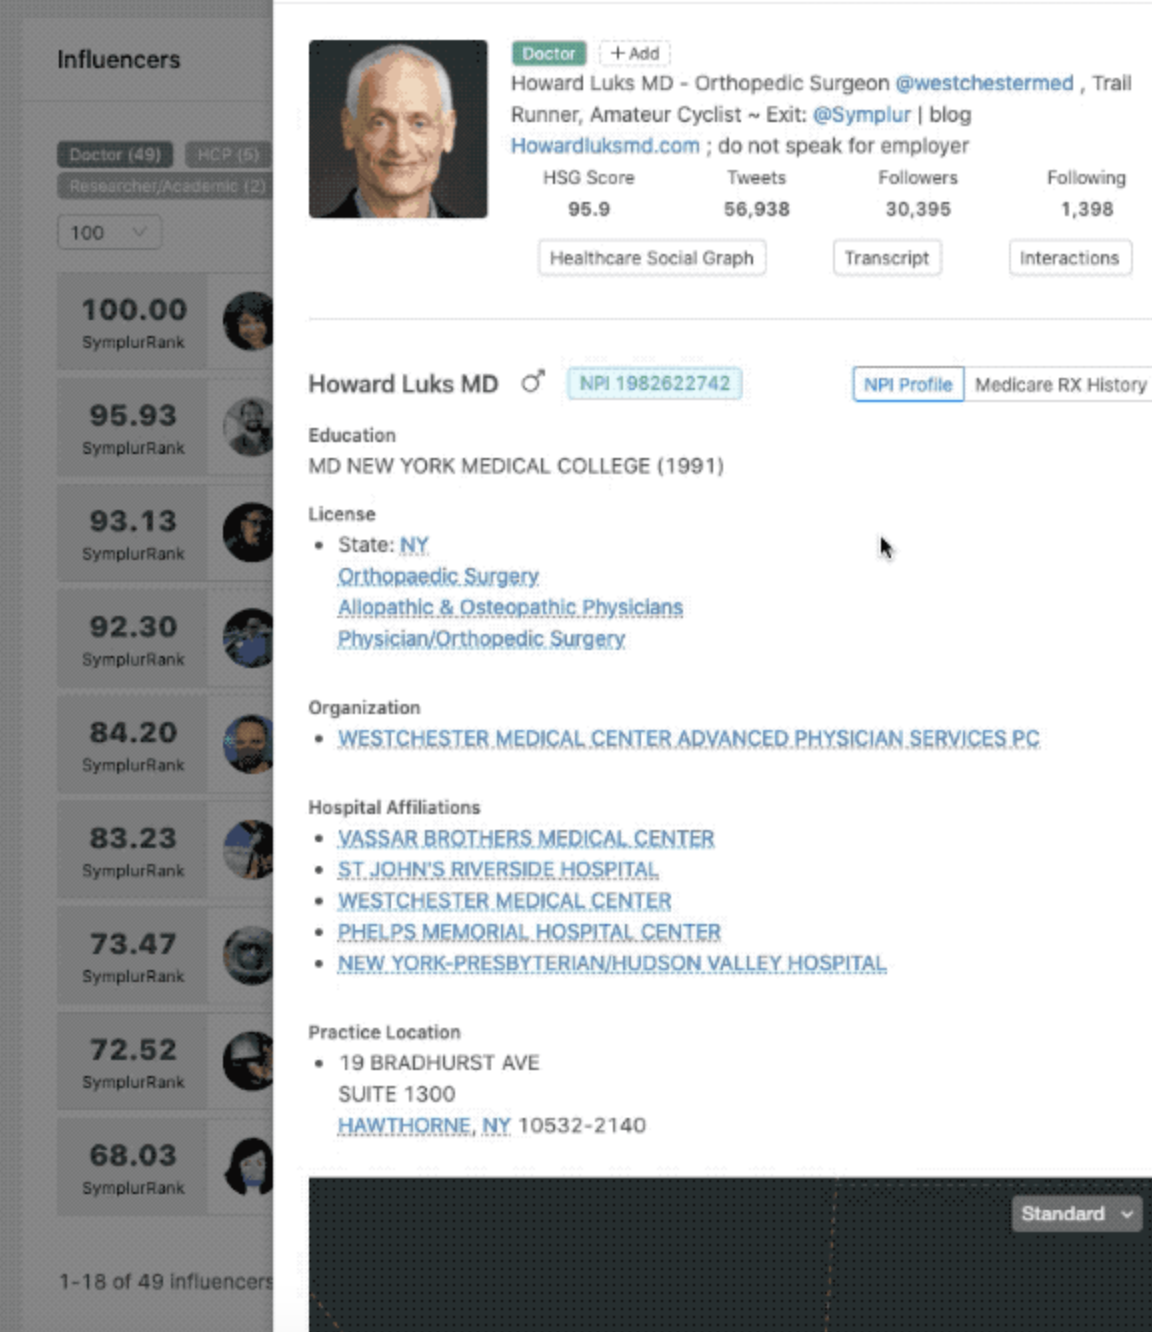This screenshot has width=1152, height=1332.
Task: Select influencer avatar ranked 68.03
Action: tap(248, 1166)
